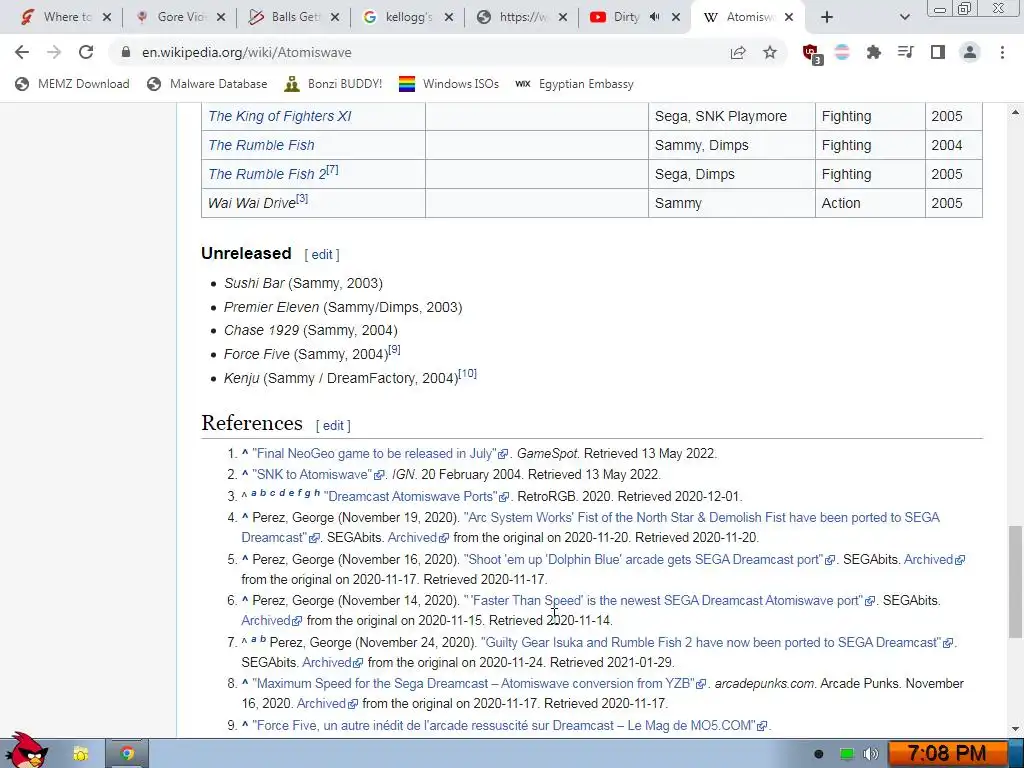The height and width of the screenshot is (768, 1024).
Task: Open the uBlock Origin extension icon
Action: (811, 53)
